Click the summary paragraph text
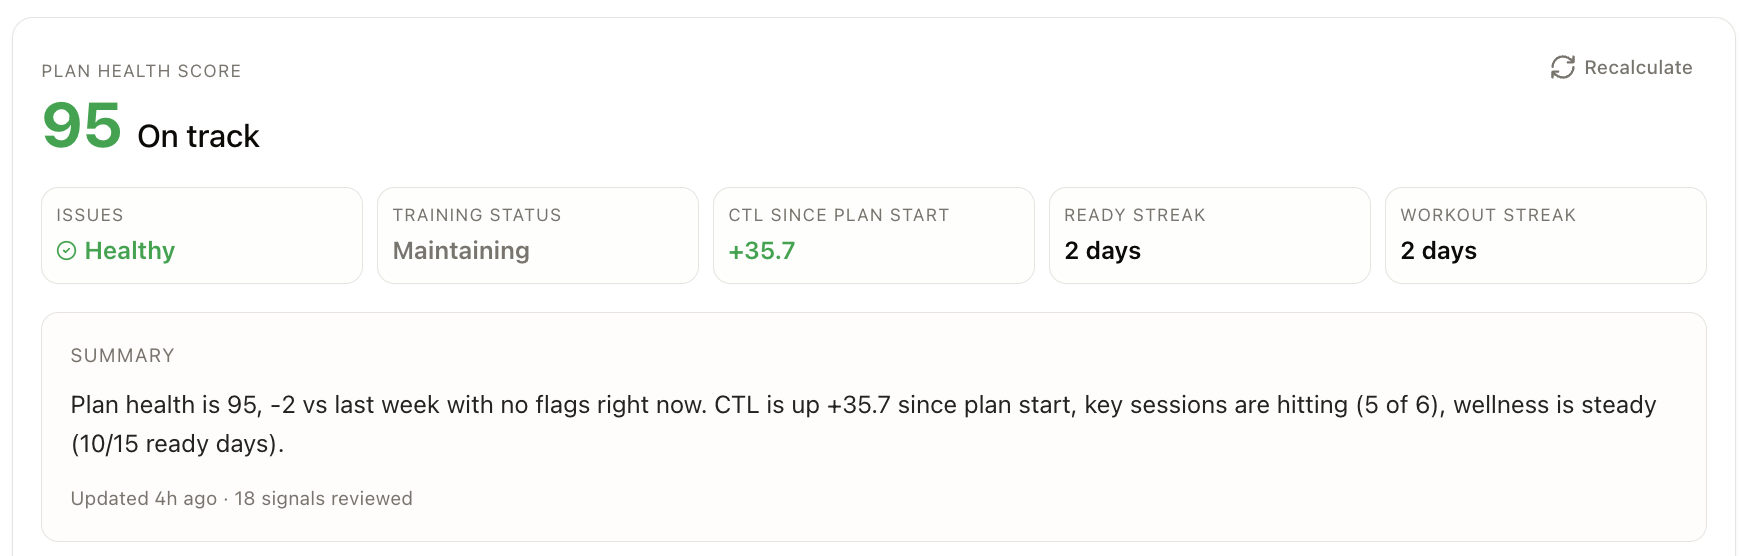The image size is (1748, 556). pos(863,424)
